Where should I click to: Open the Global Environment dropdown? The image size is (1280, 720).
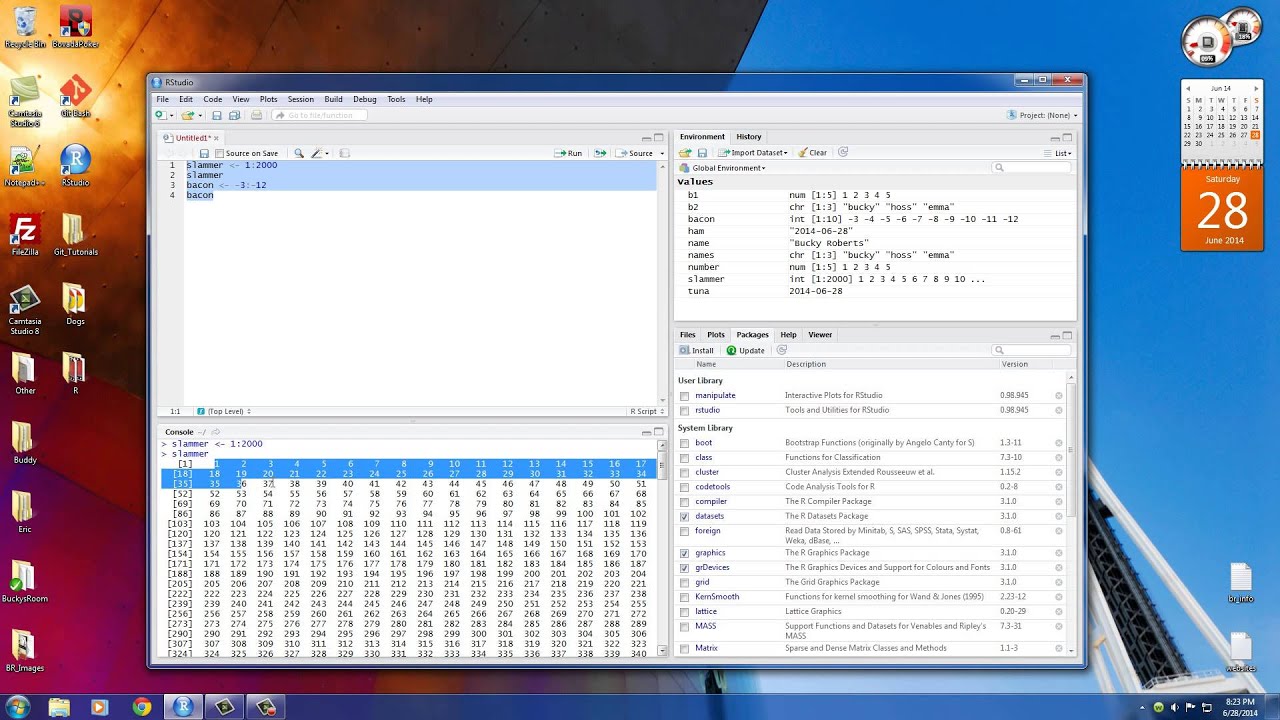pos(723,168)
